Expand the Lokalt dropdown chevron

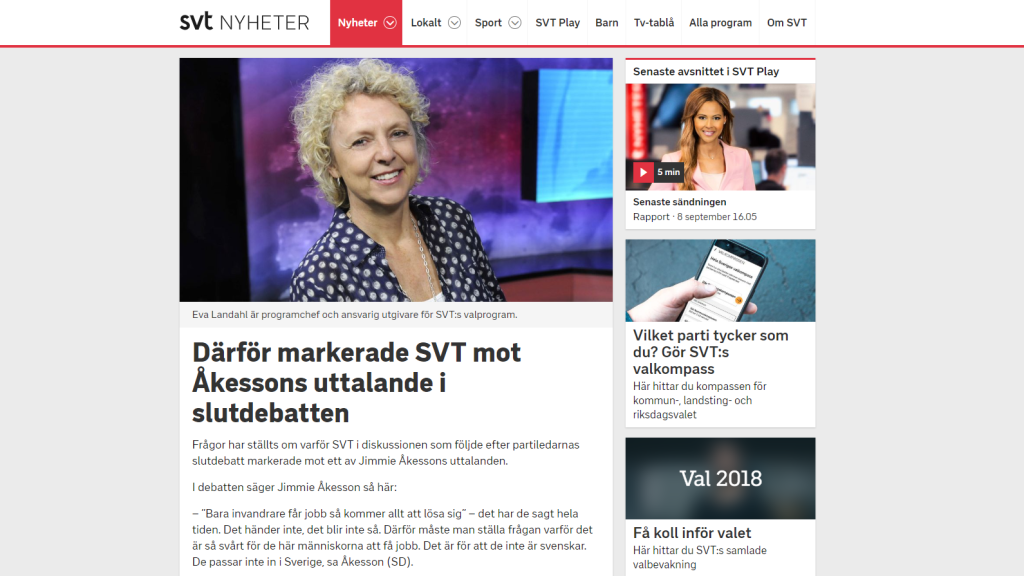[455, 23]
